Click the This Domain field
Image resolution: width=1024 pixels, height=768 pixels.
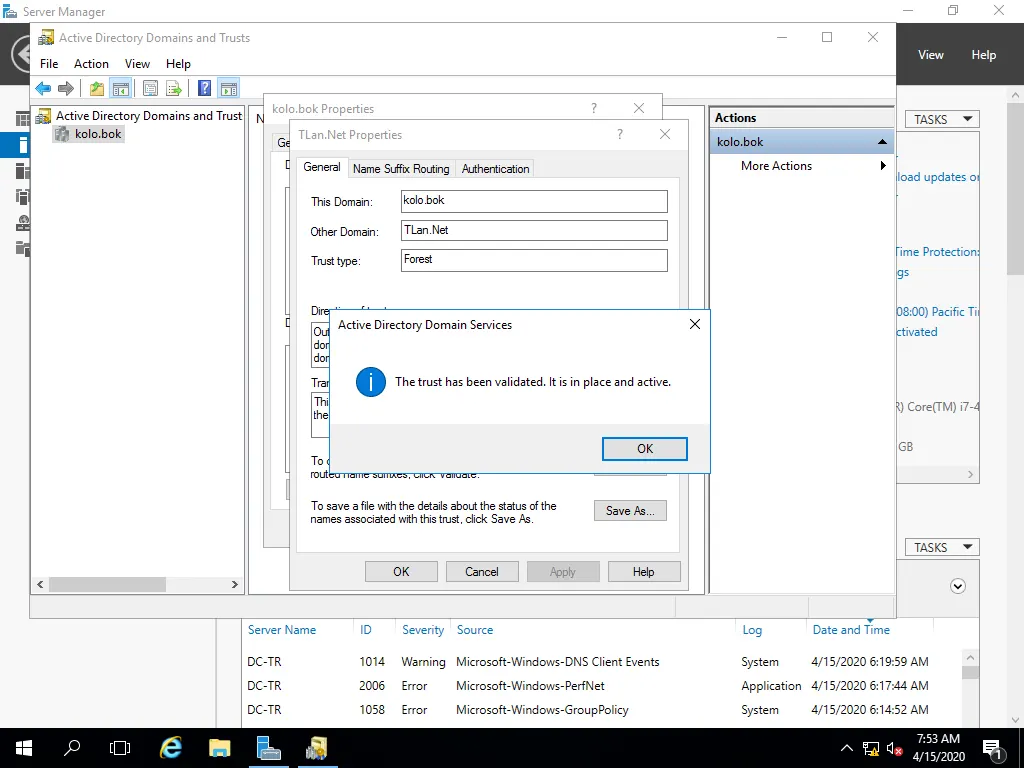[534, 201]
